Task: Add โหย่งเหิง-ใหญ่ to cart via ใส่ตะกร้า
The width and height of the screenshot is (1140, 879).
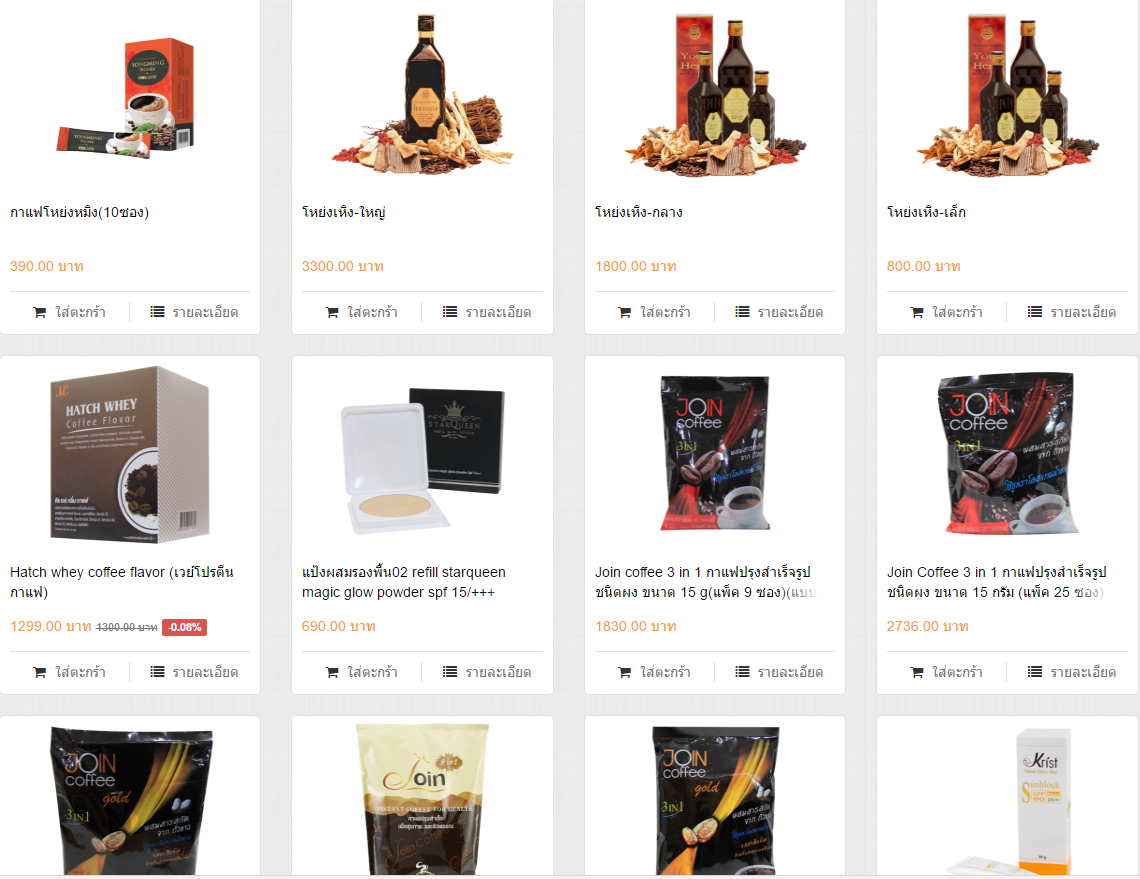Action: pyautogui.click(x=361, y=312)
